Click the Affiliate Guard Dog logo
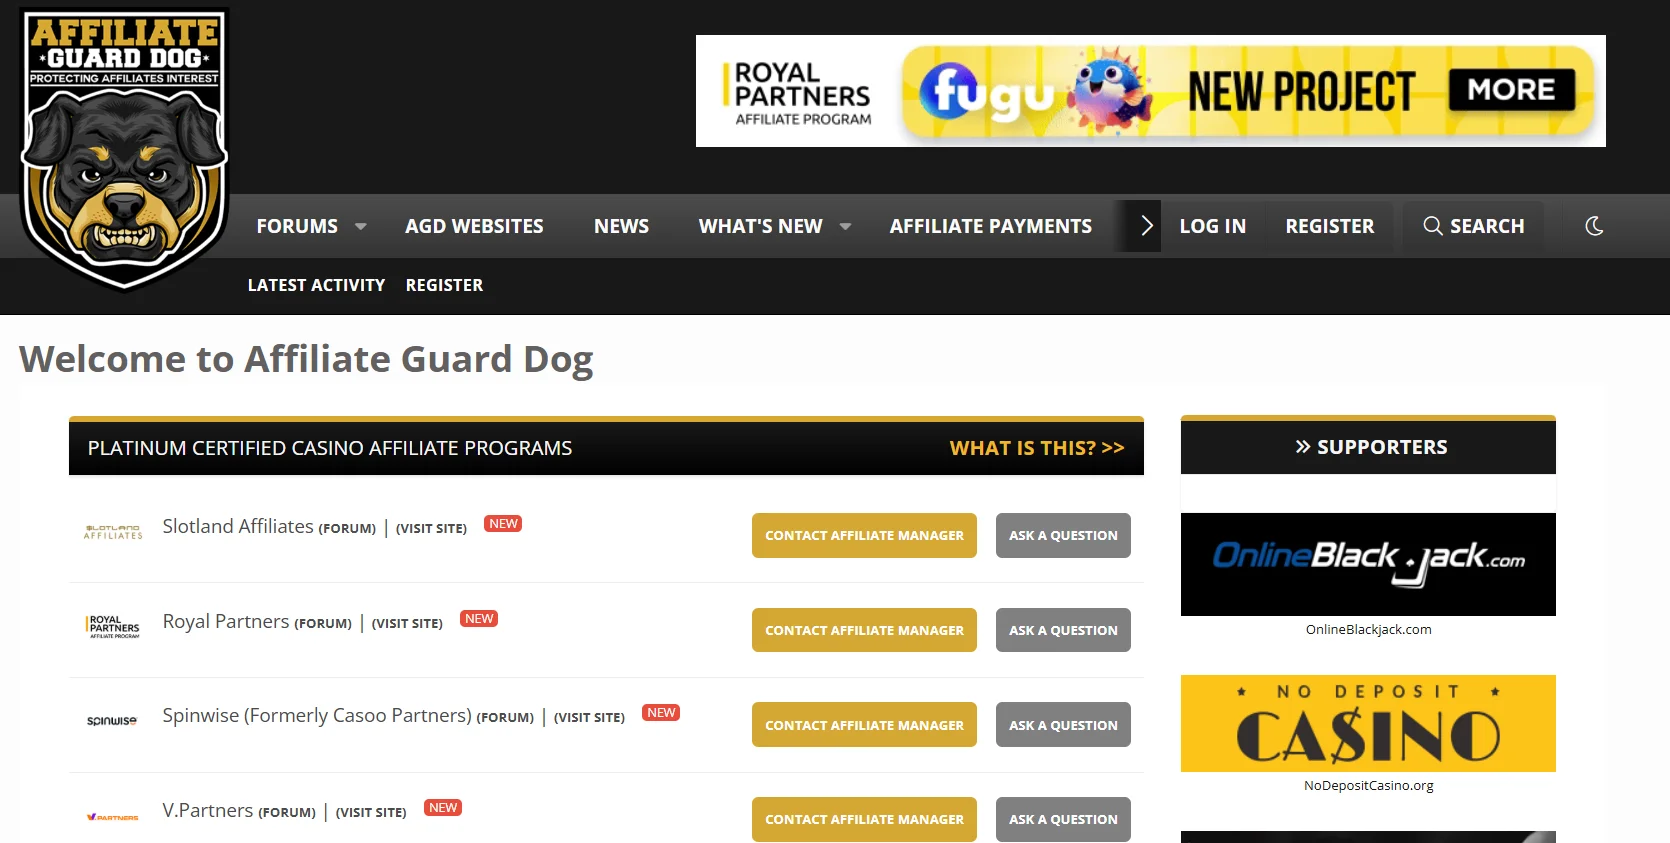This screenshot has width=1670, height=843. point(124,150)
